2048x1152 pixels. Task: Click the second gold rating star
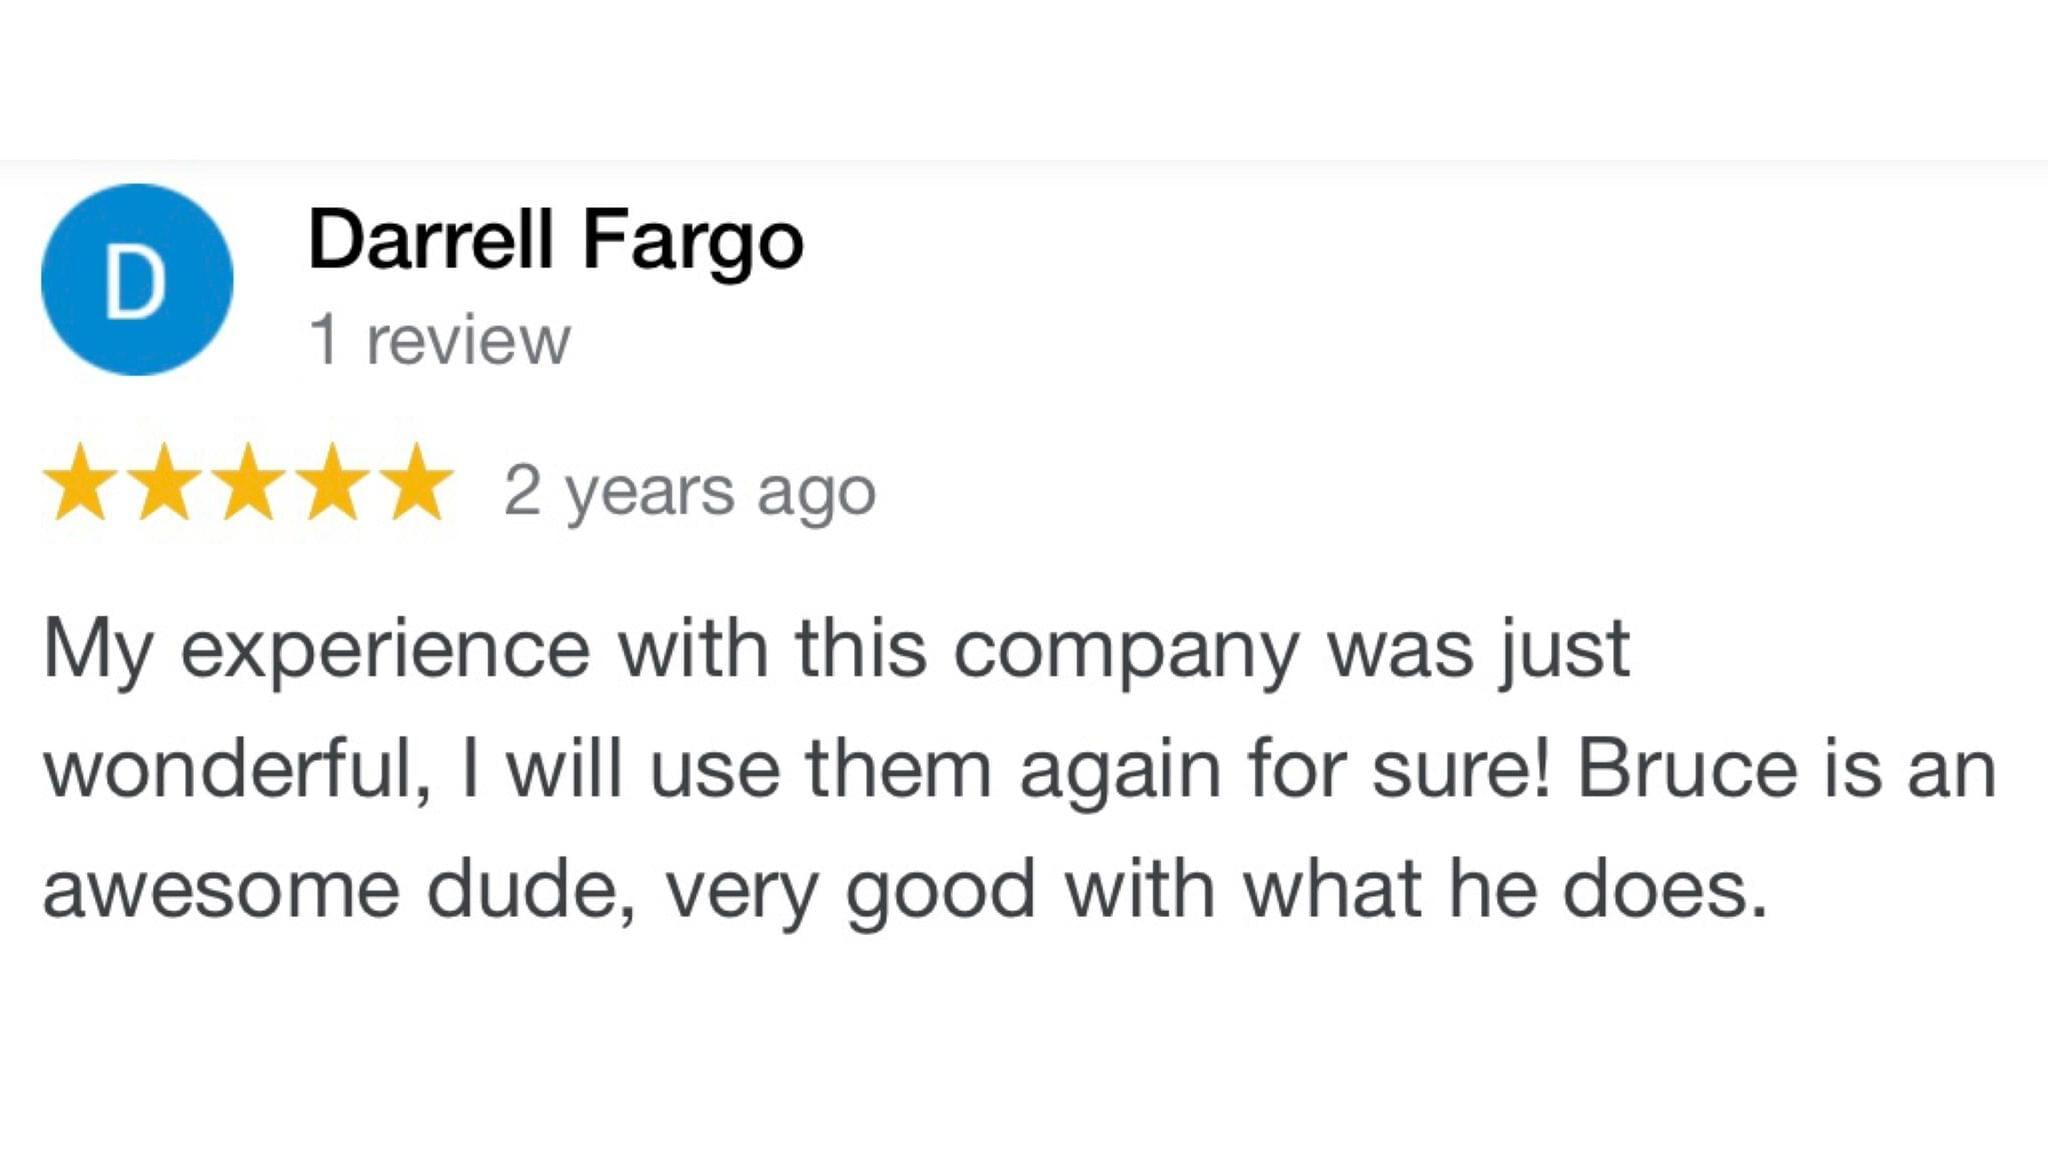pos(163,486)
